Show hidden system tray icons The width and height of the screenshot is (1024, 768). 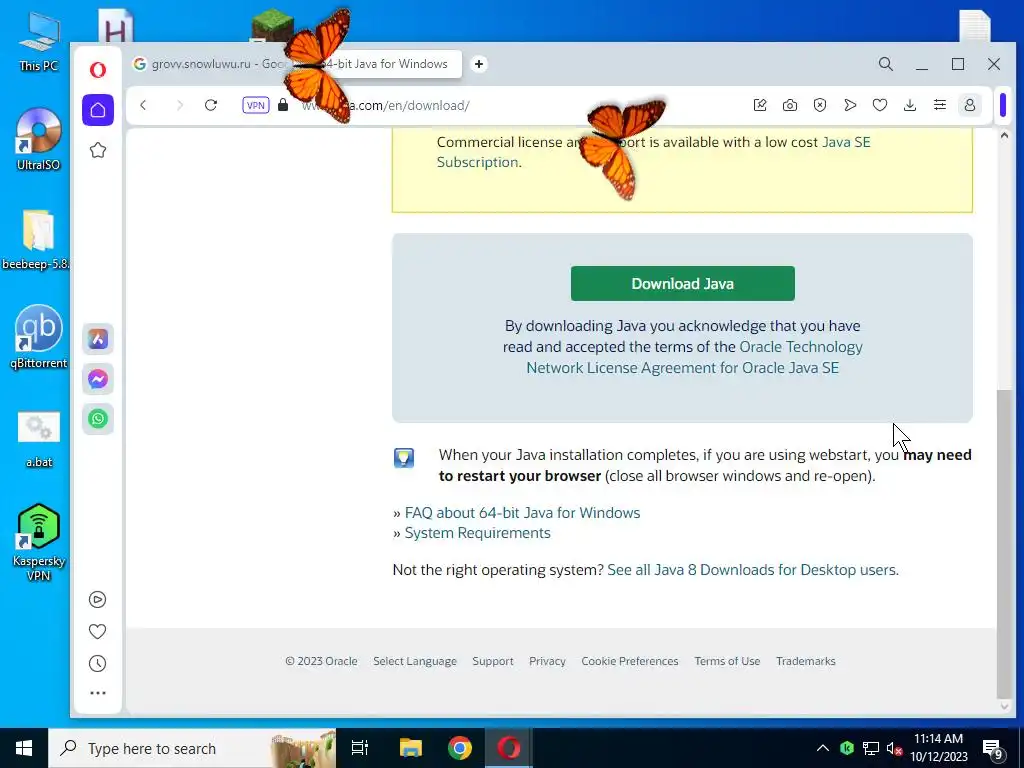pyautogui.click(x=823, y=748)
